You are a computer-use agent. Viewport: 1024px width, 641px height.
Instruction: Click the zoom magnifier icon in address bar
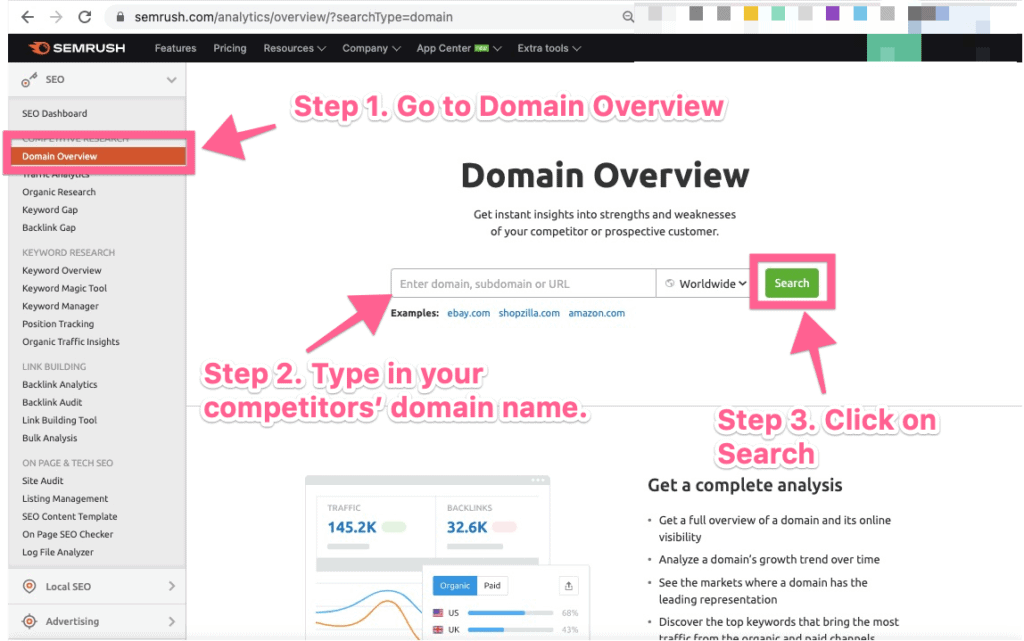(x=628, y=17)
